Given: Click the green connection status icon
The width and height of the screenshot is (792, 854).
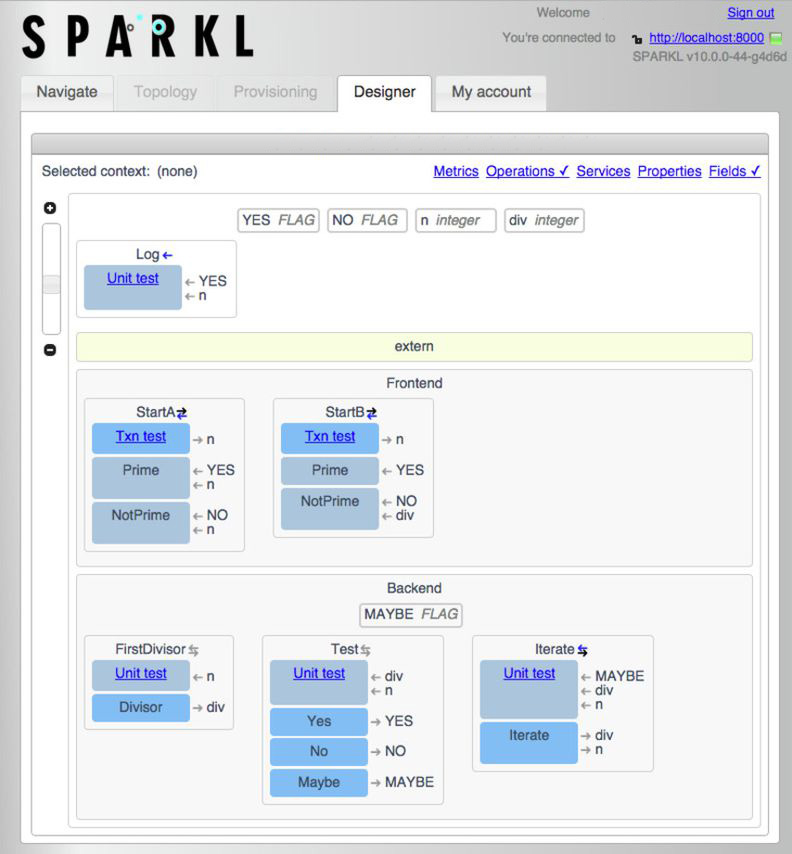Looking at the screenshot, I should 776,39.
